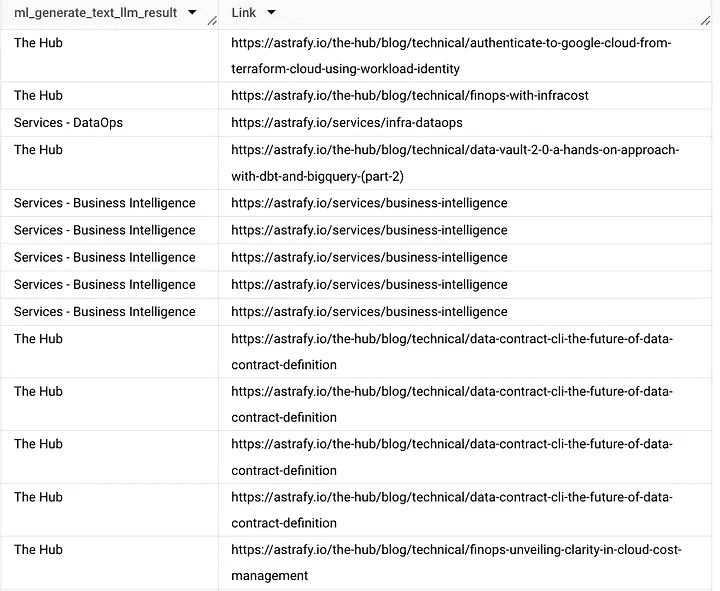This screenshot has width=720, height=591.
Task: Select the bottommost Services - Business Intelligence cell
Action: click(x=110, y=312)
